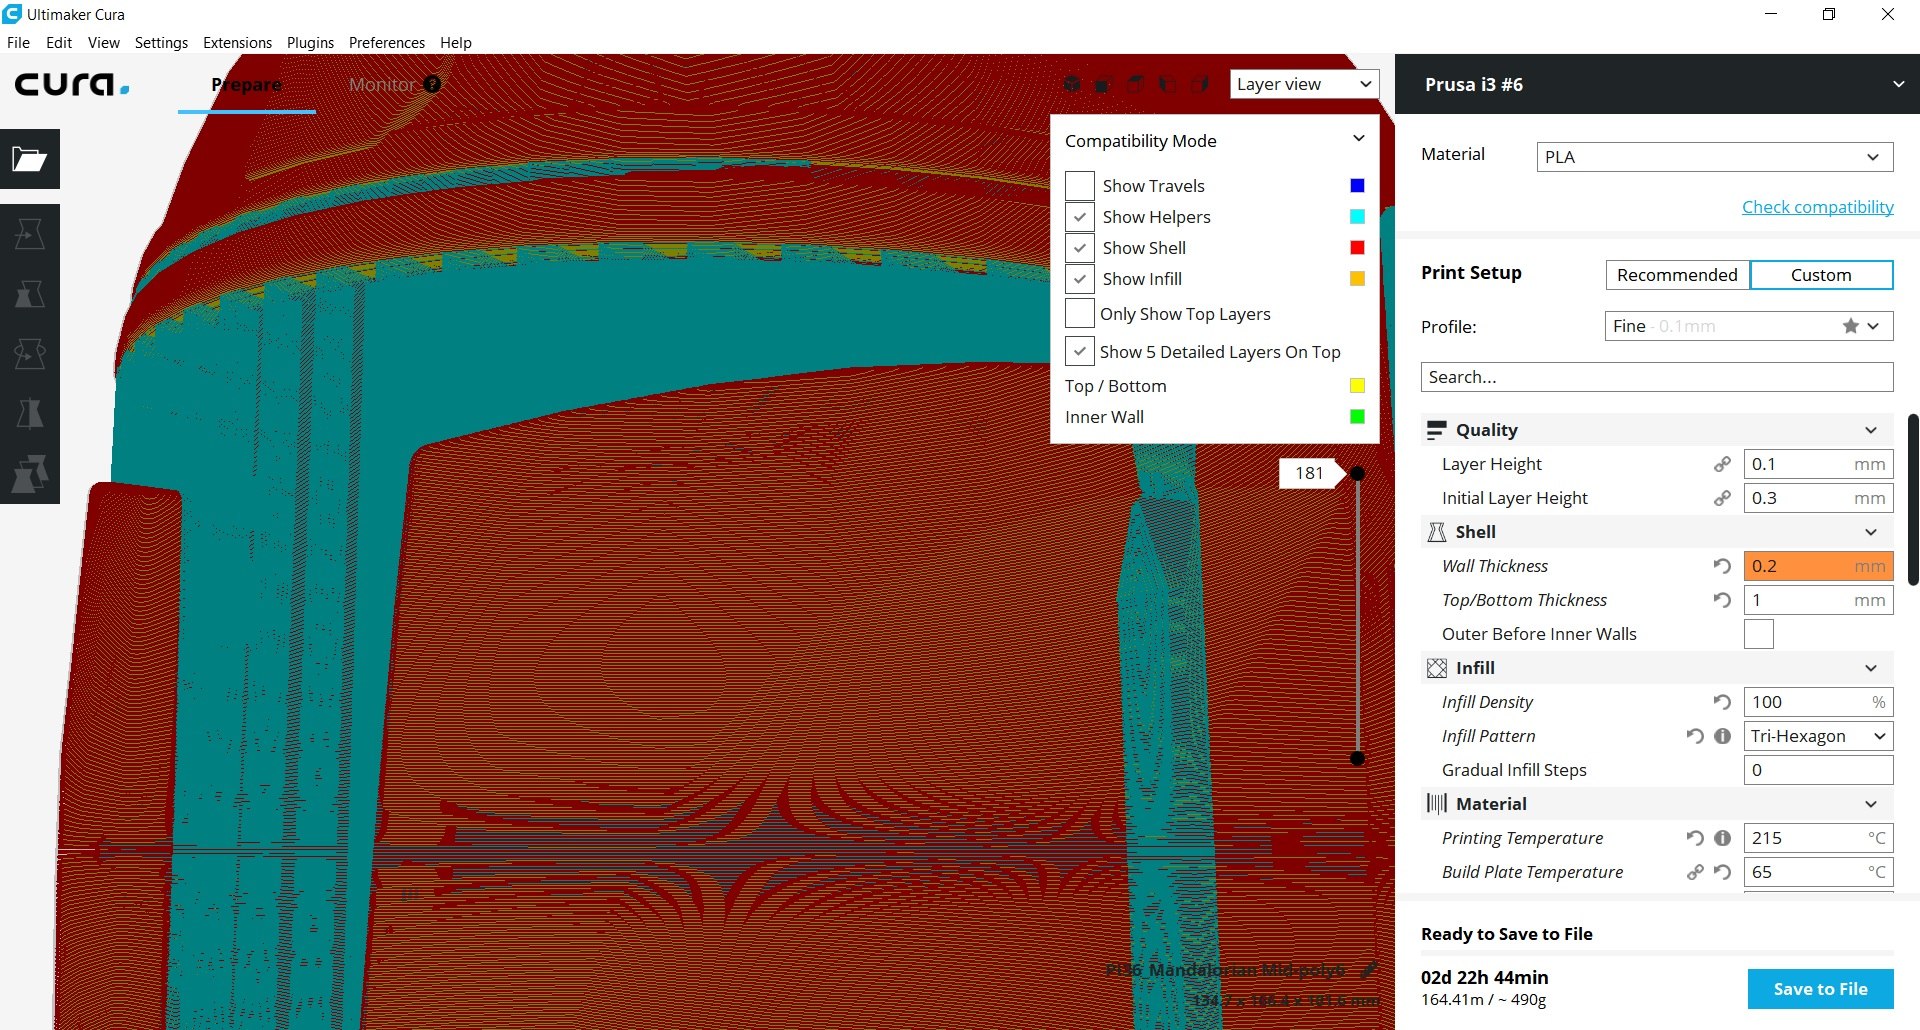The image size is (1920, 1030).
Task: Check Outer Before Inner Walls box
Action: pos(1759,634)
